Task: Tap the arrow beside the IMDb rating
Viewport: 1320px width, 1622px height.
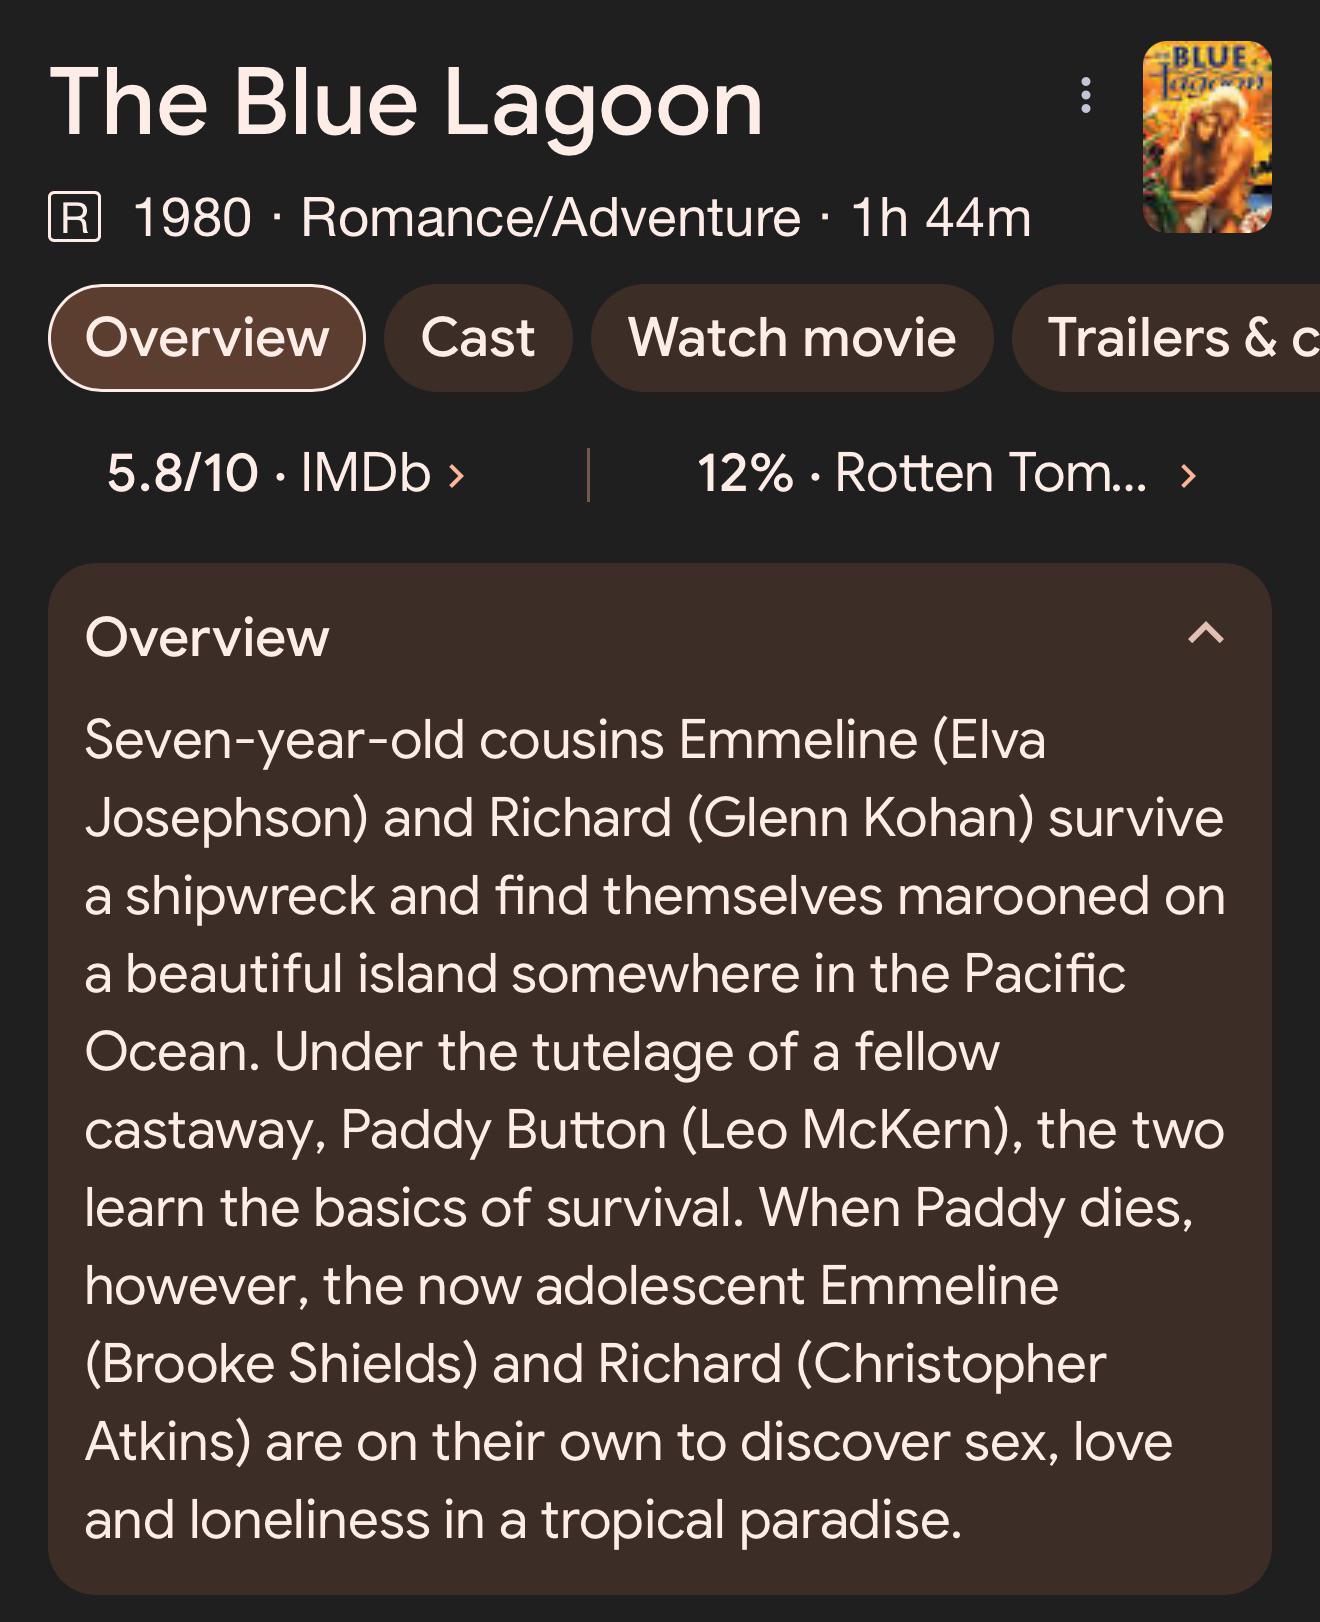Action: tap(456, 474)
